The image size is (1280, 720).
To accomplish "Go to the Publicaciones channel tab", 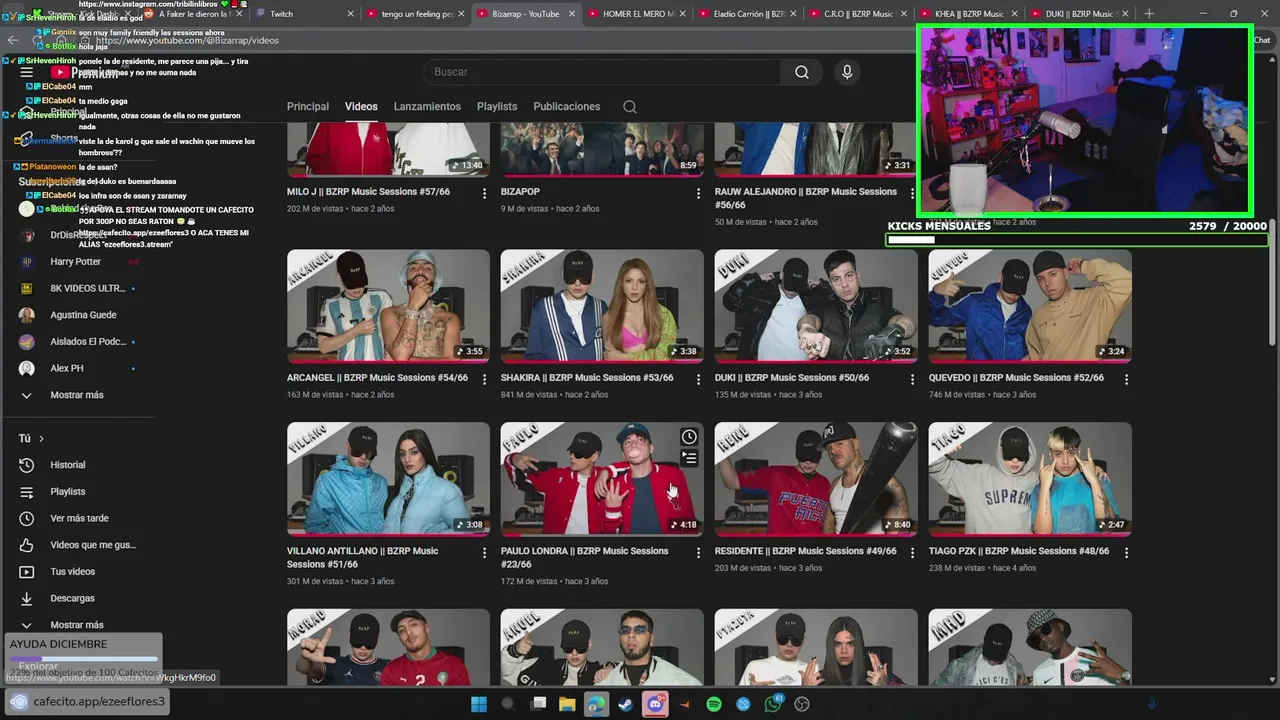I will (x=567, y=107).
